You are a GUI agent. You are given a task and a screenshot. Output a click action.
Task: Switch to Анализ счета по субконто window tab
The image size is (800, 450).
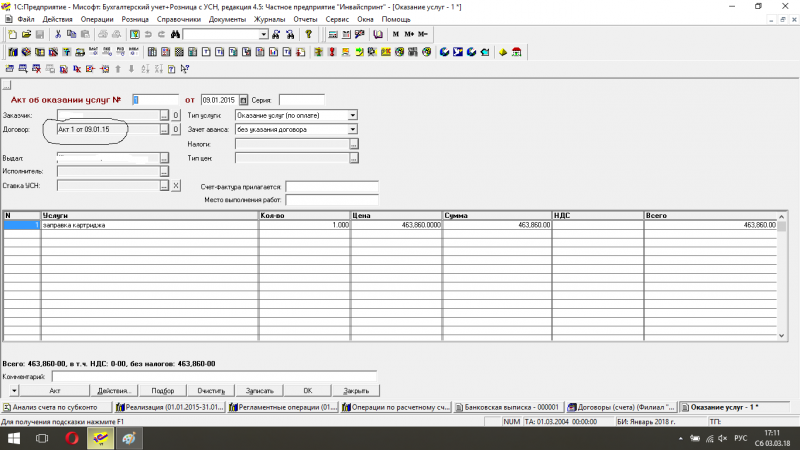point(56,407)
